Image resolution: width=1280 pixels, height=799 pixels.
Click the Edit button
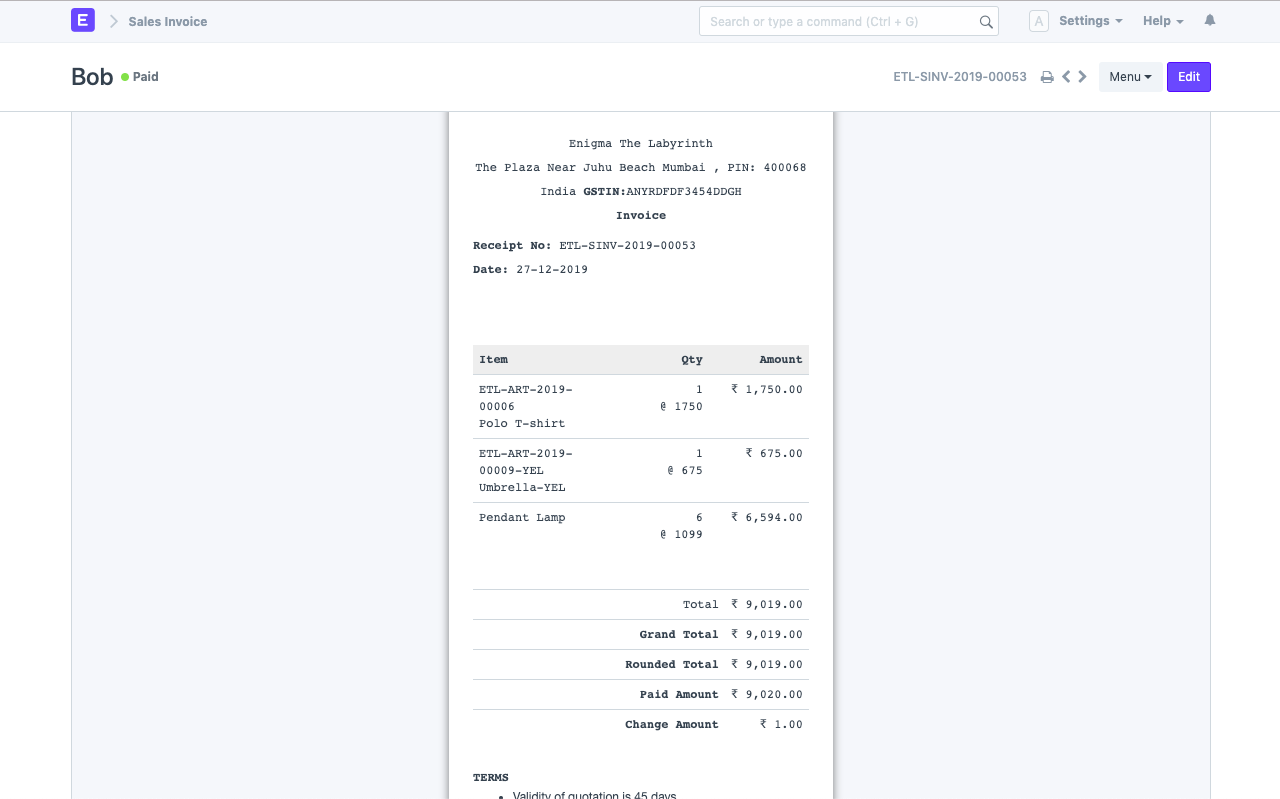tap(1189, 77)
